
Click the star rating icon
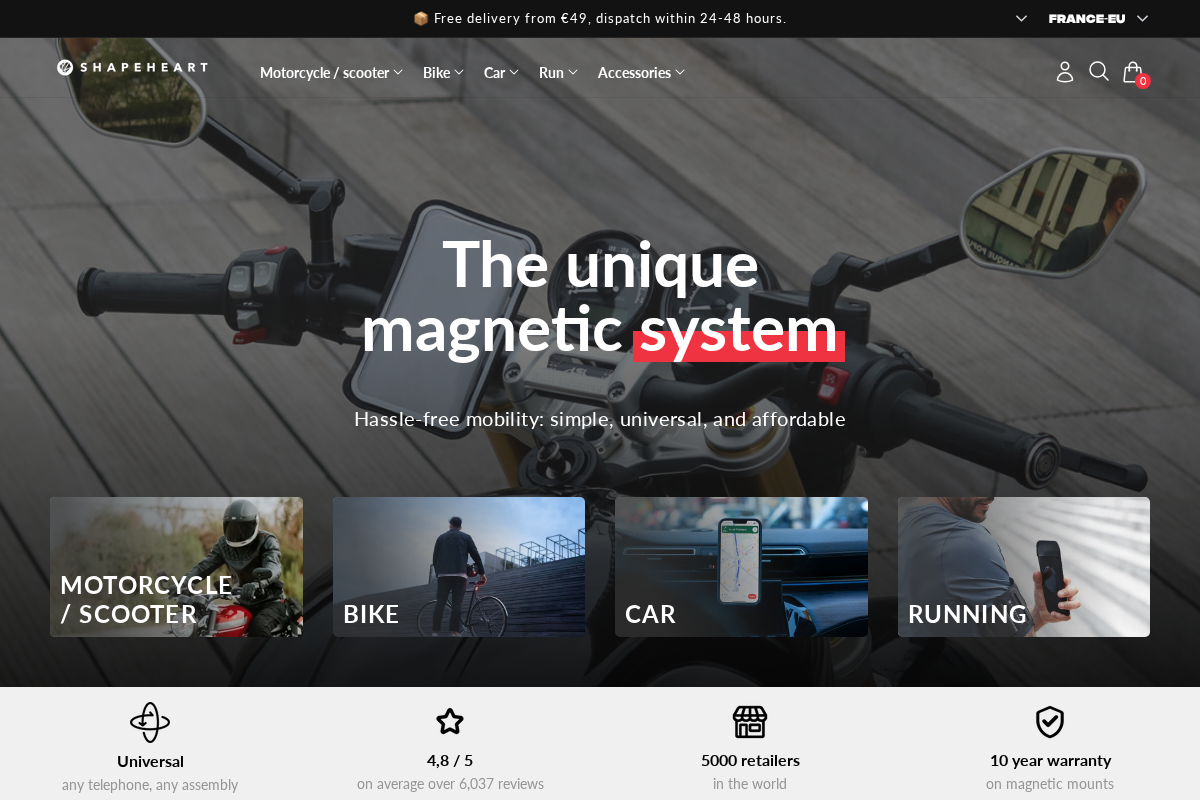pyautogui.click(x=450, y=720)
